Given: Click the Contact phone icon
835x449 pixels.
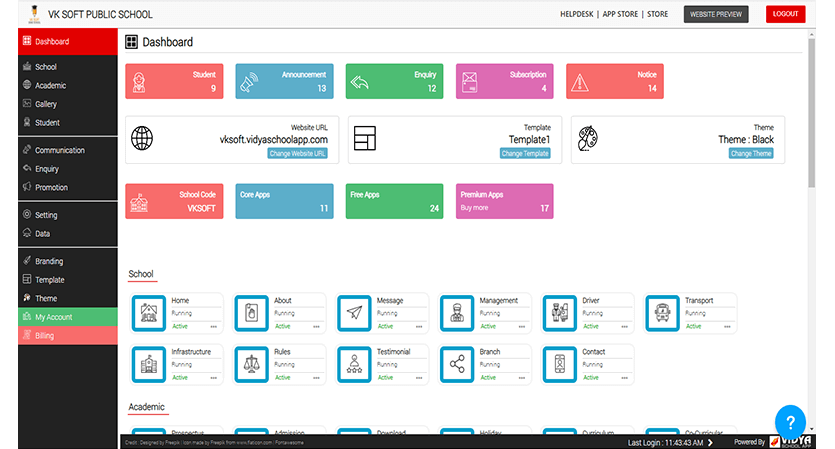Looking at the screenshot, I should pyautogui.click(x=560, y=364).
